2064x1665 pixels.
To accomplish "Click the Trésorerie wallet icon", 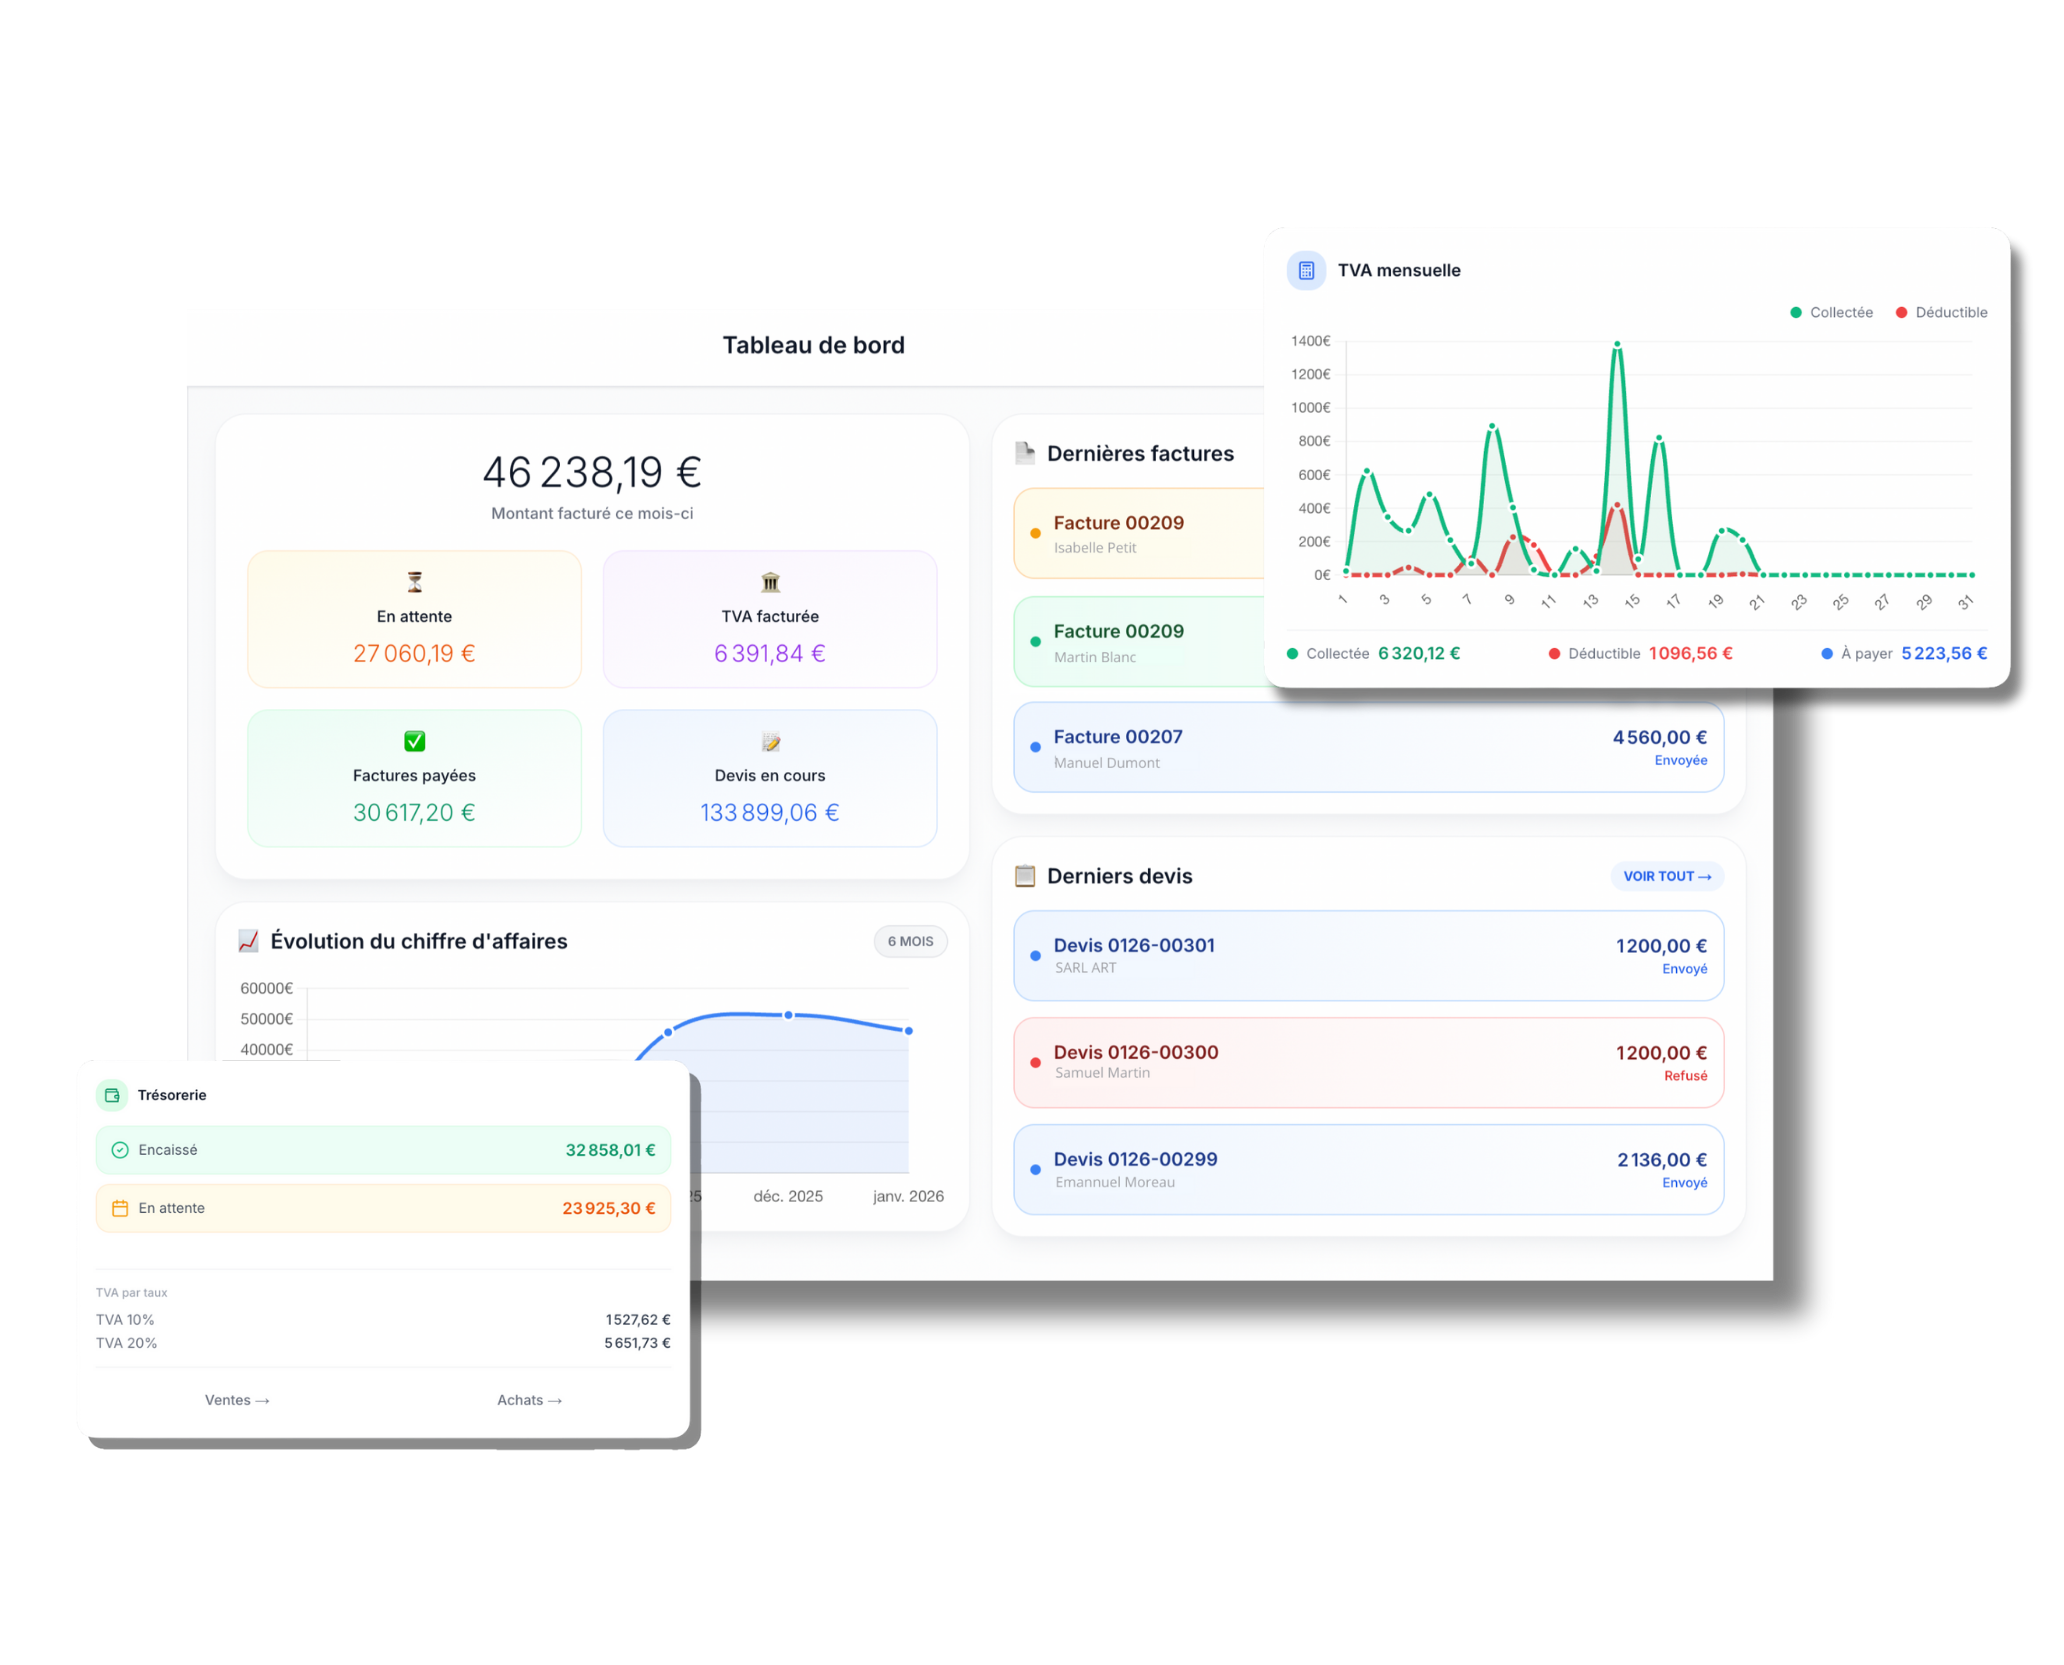I will (112, 1095).
